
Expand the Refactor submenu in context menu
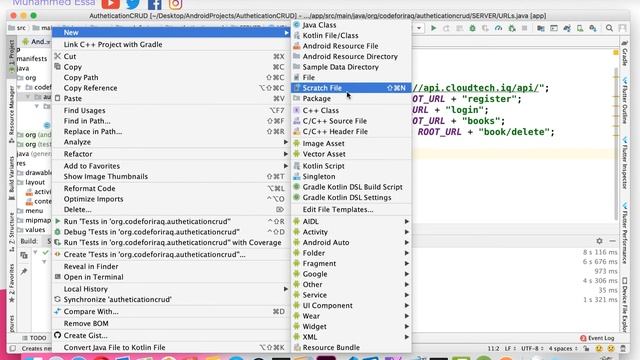pyautogui.click(x=171, y=154)
